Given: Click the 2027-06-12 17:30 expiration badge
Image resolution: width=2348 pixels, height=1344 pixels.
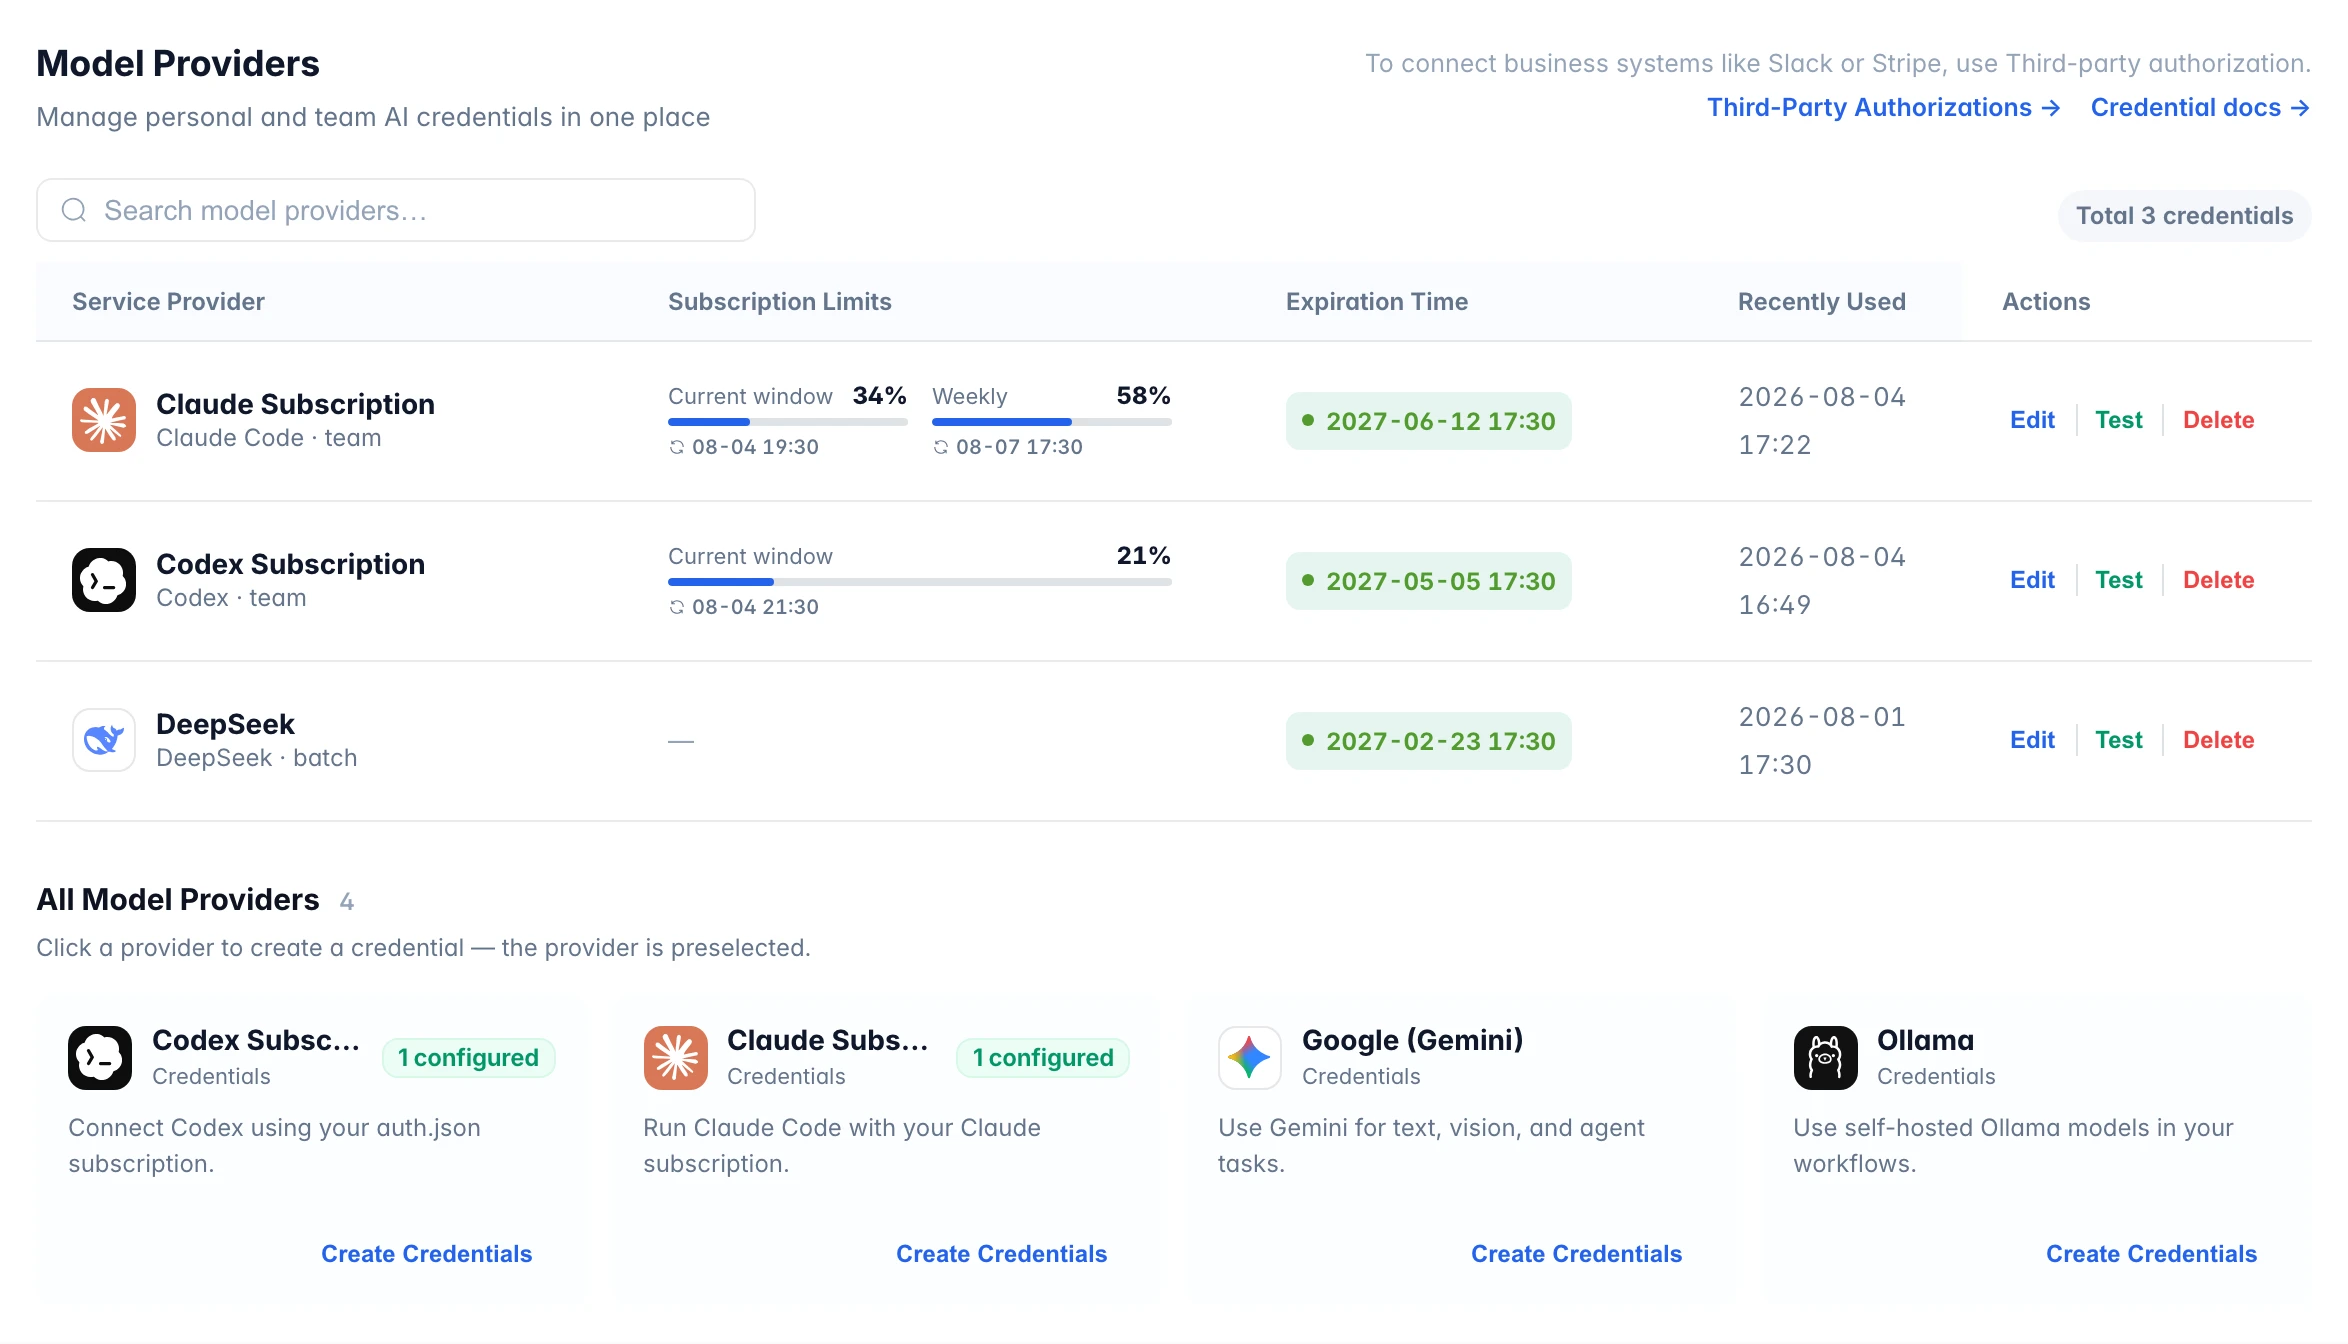Looking at the screenshot, I should point(1428,421).
